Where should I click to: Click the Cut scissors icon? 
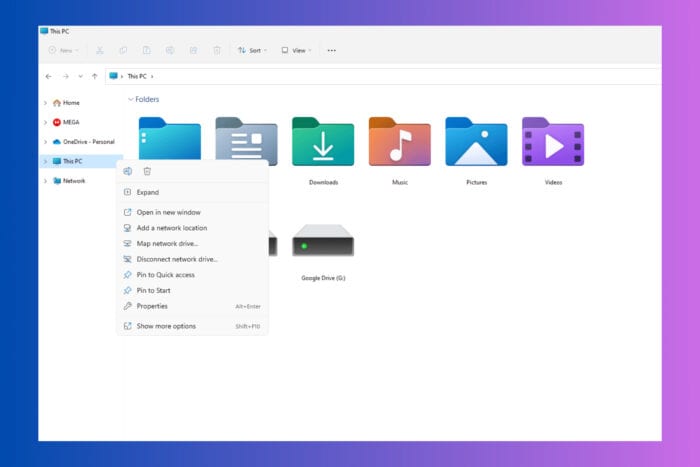(100, 50)
